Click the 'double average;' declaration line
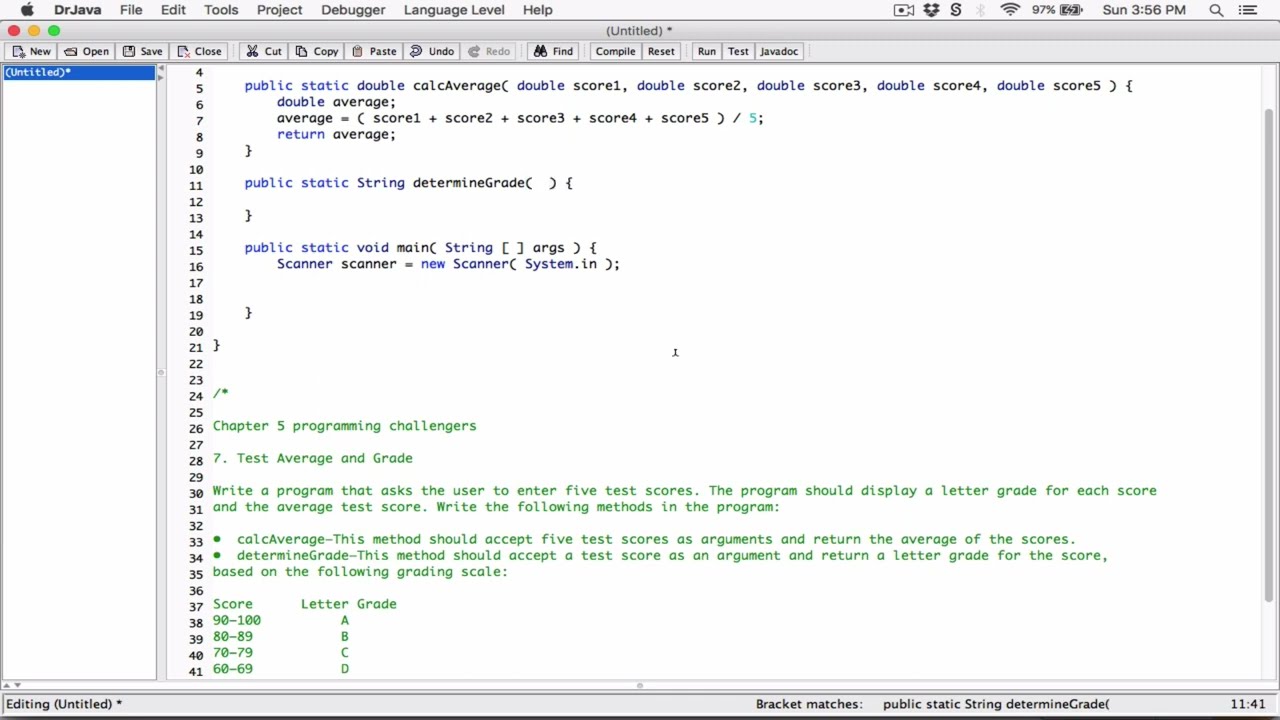Screen dimensions: 1280x720 [x=336, y=102]
